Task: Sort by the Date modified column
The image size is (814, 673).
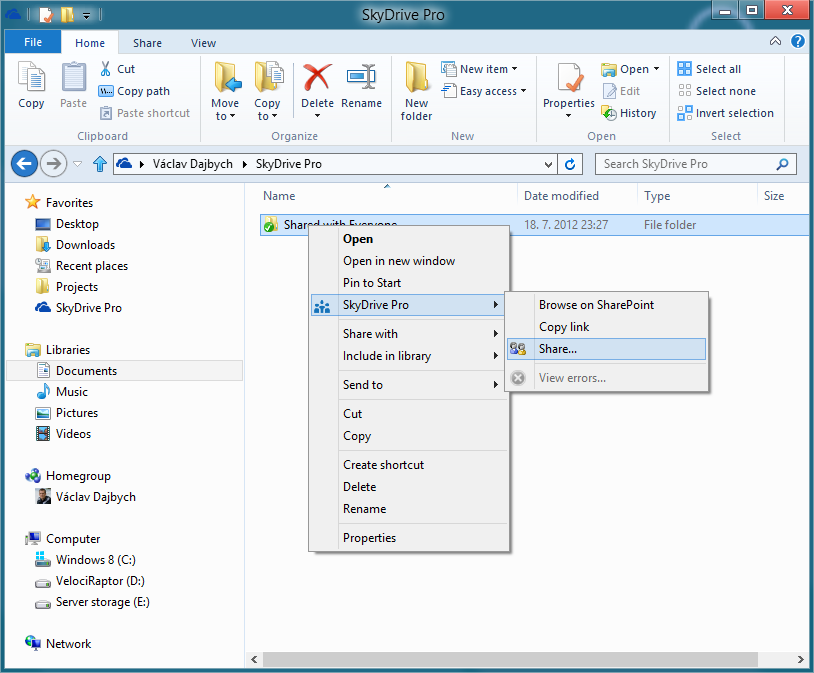Action: [561, 196]
